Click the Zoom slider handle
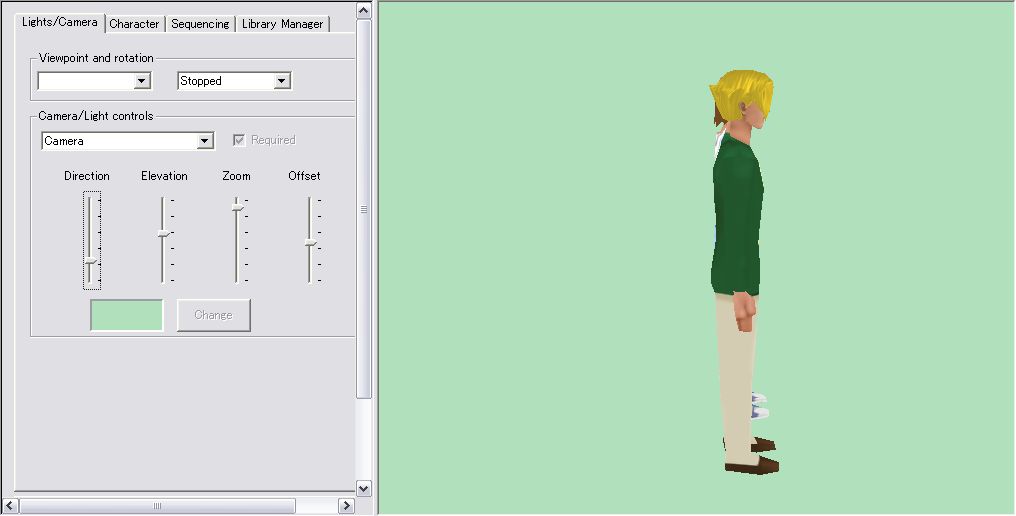This screenshot has height=516, width=1016. [237, 207]
